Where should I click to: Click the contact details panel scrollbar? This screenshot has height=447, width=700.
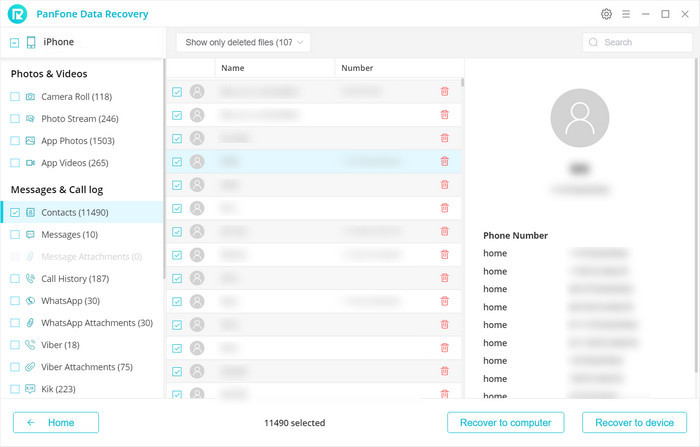(696, 215)
